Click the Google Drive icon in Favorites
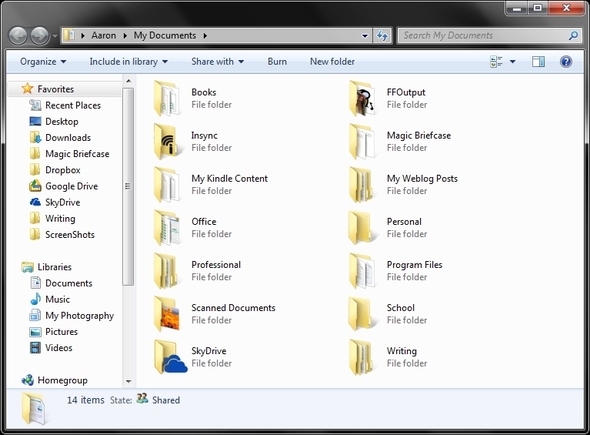Viewport: 590px width, 435px height. click(35, 186)
